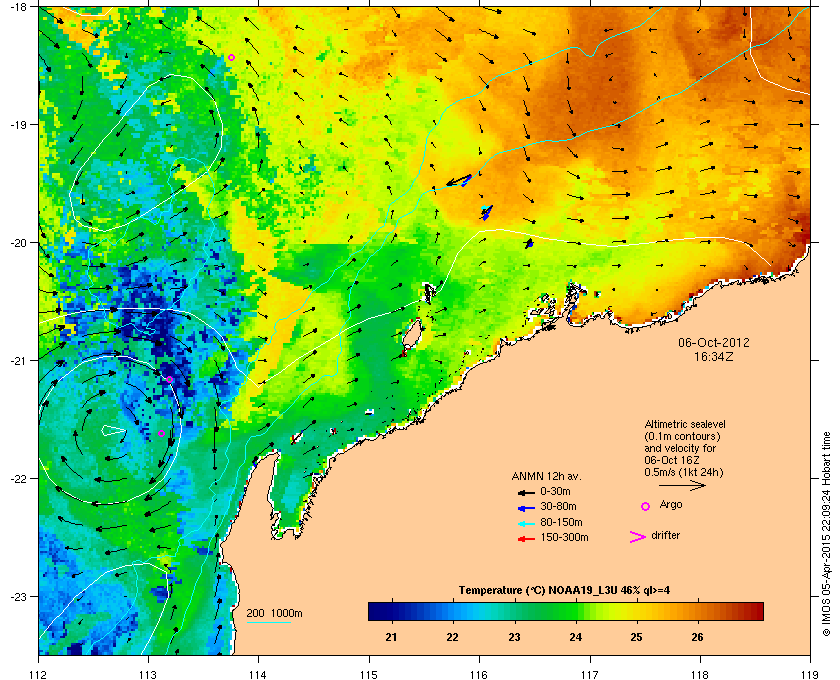Click the '0-30m' legend label
This screenshot has width=840, height=680.
coord(556,491)
